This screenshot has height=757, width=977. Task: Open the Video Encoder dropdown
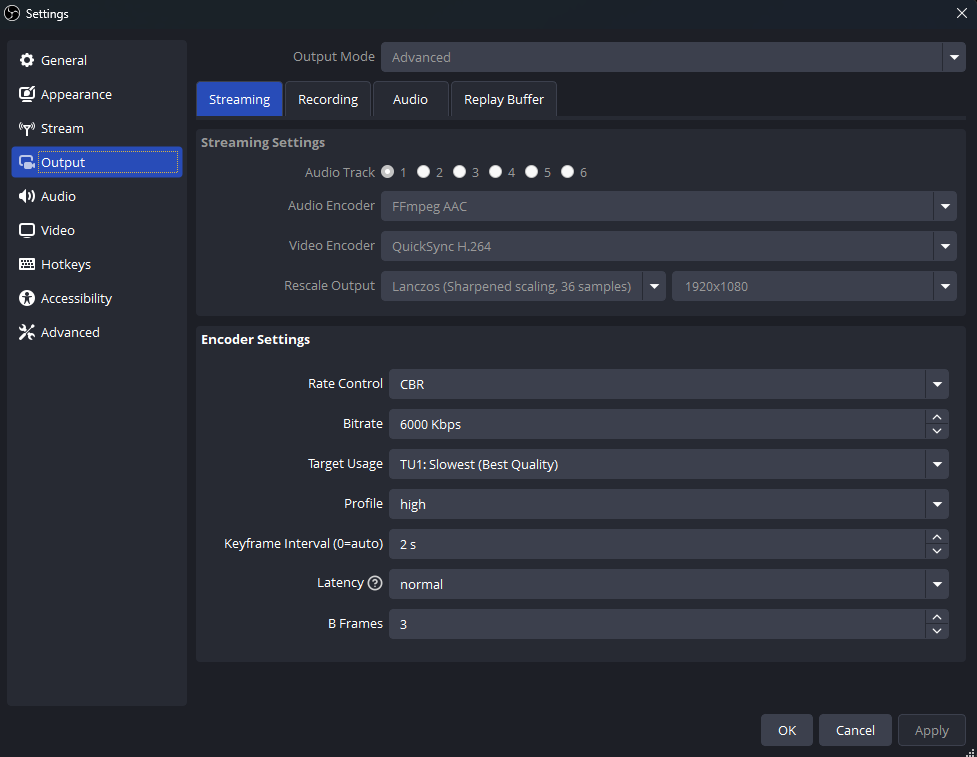click(944, 246)
